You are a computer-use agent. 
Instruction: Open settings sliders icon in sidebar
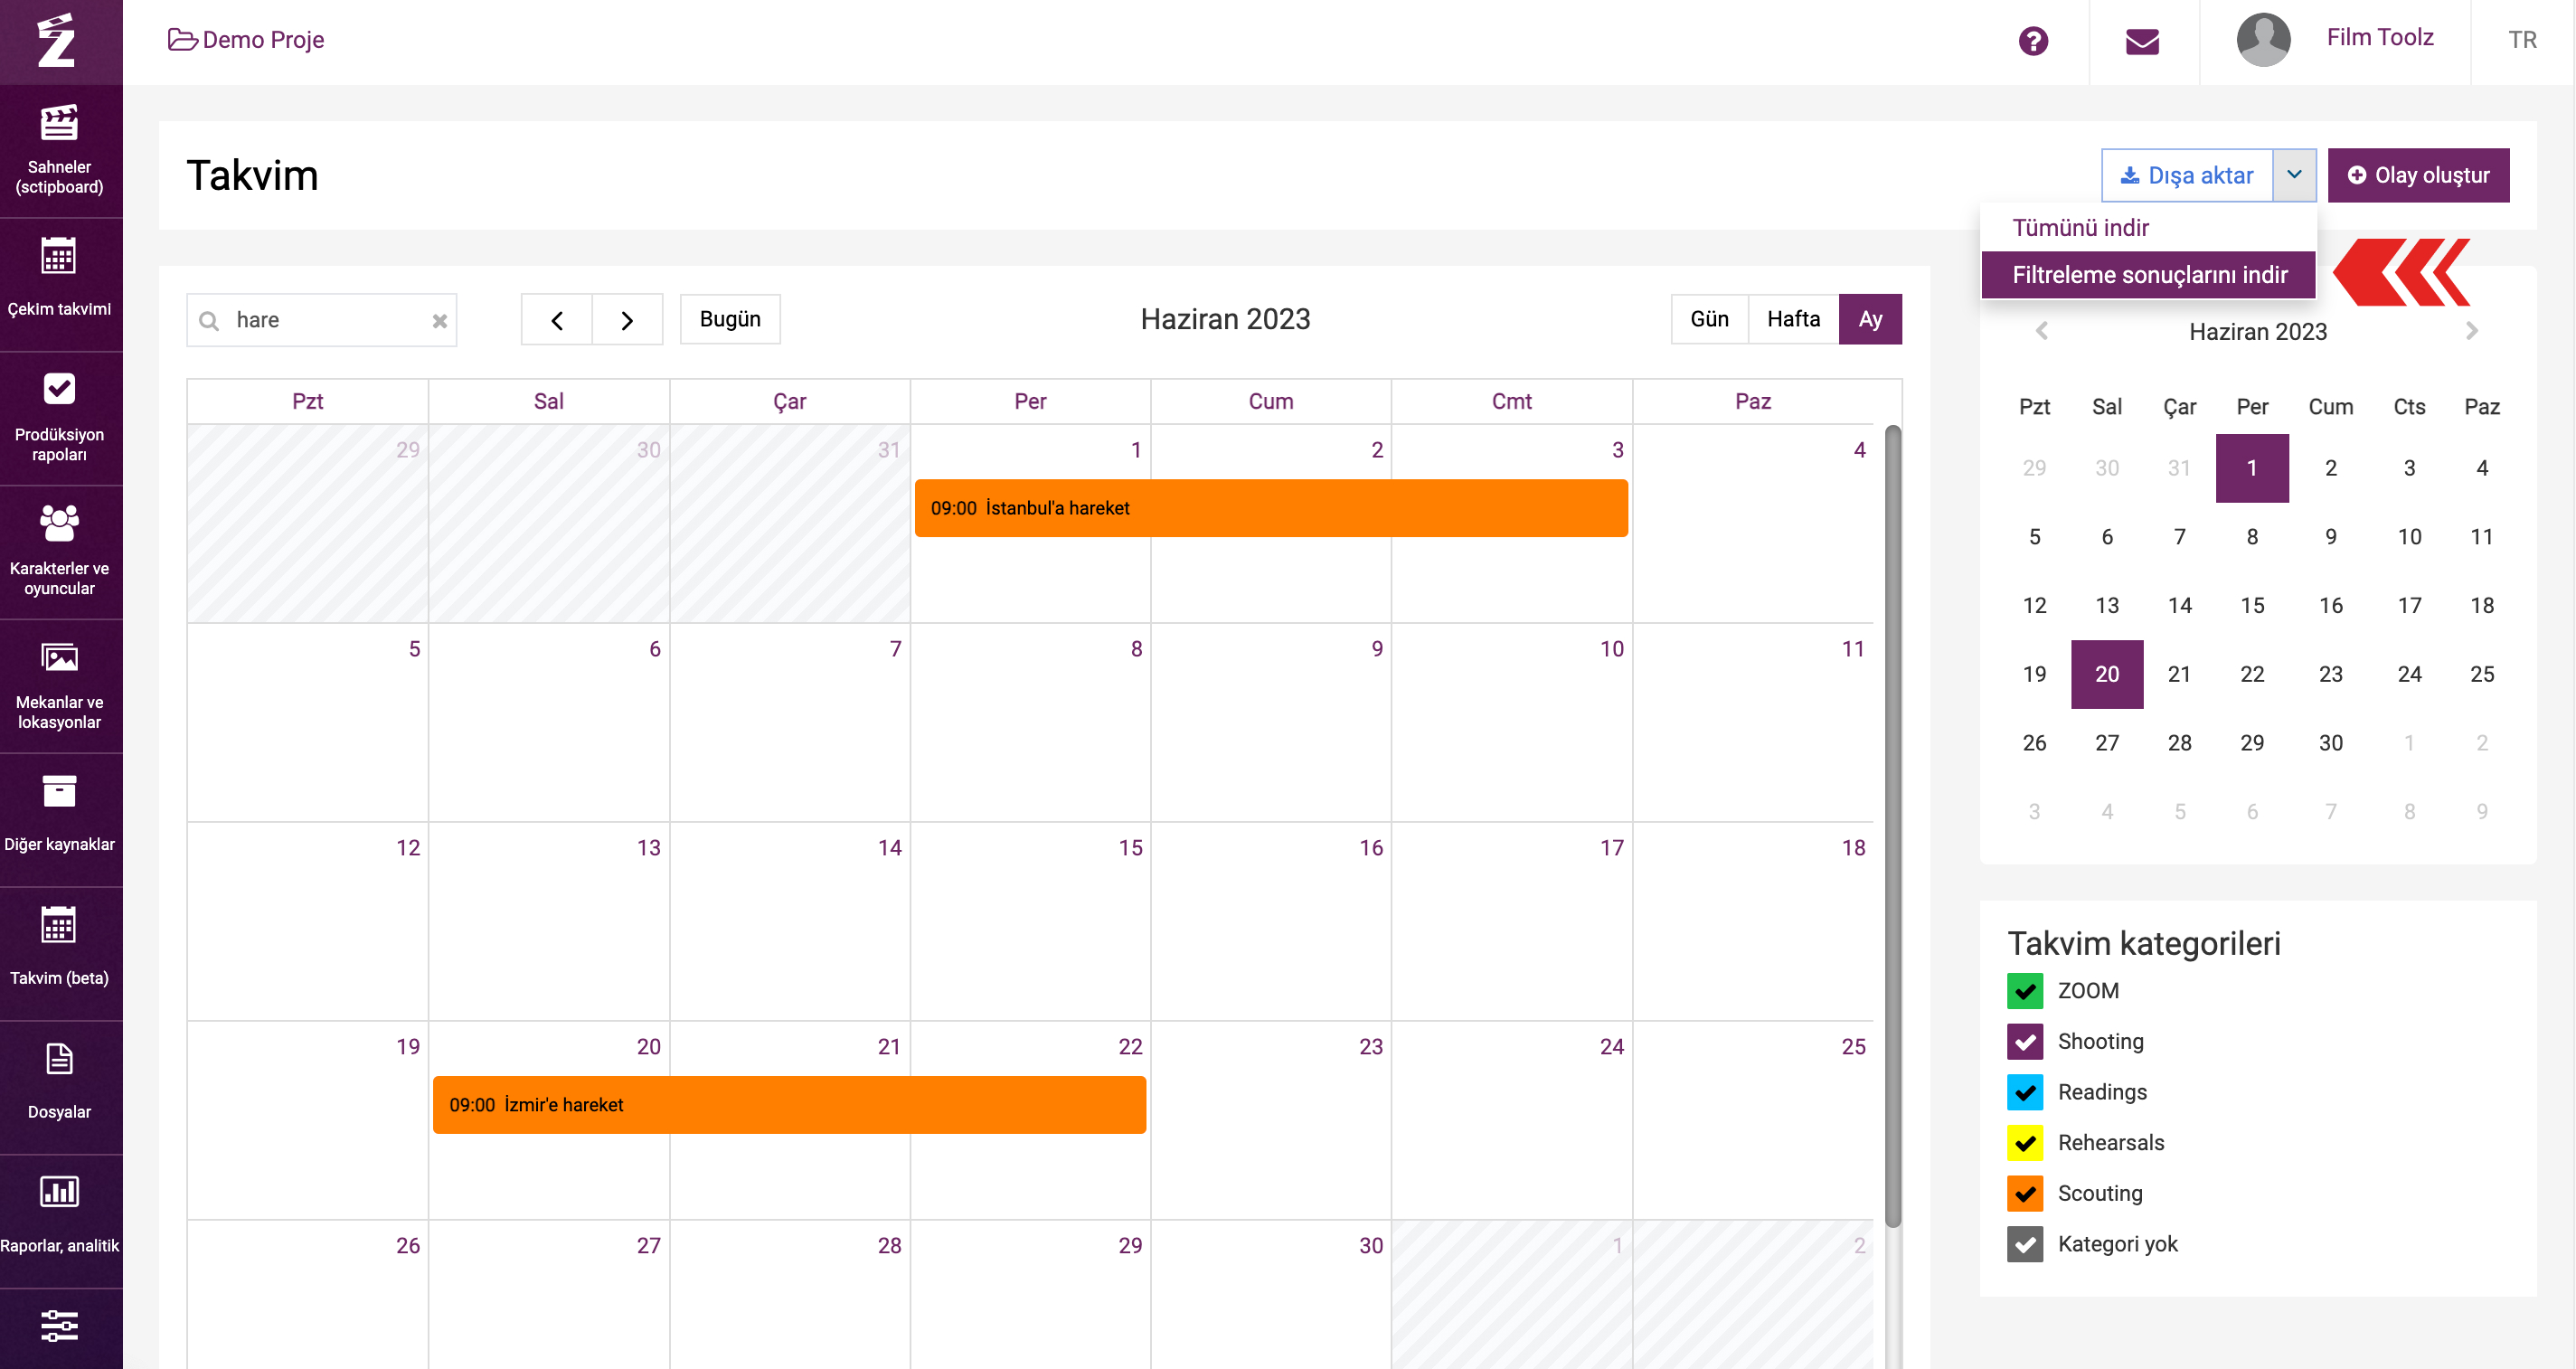[x=60, y=1327]
